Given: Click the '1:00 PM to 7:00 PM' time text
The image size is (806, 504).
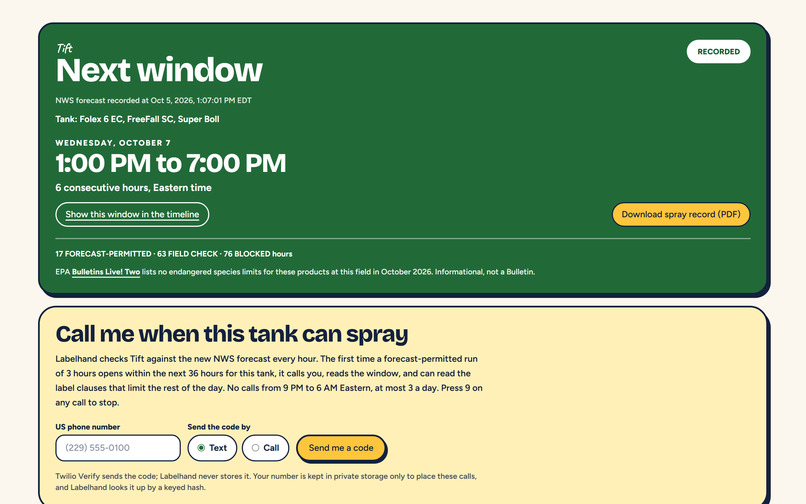Looking at the screenshot, I should coord(171,164).
